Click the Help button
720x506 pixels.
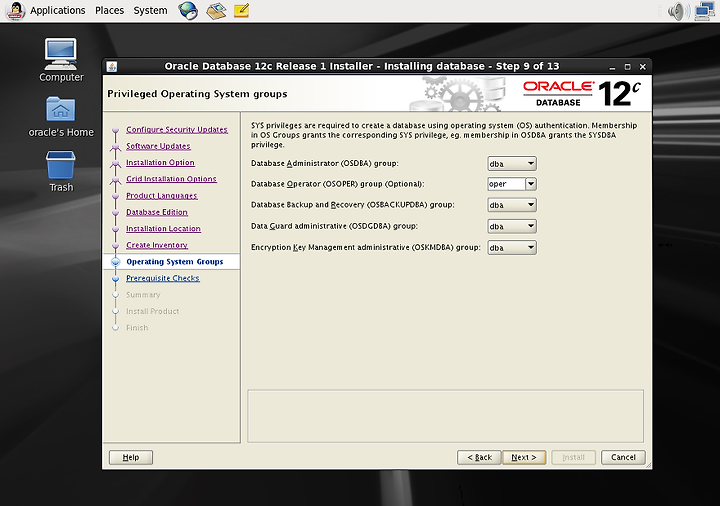[x=131, y=457]
